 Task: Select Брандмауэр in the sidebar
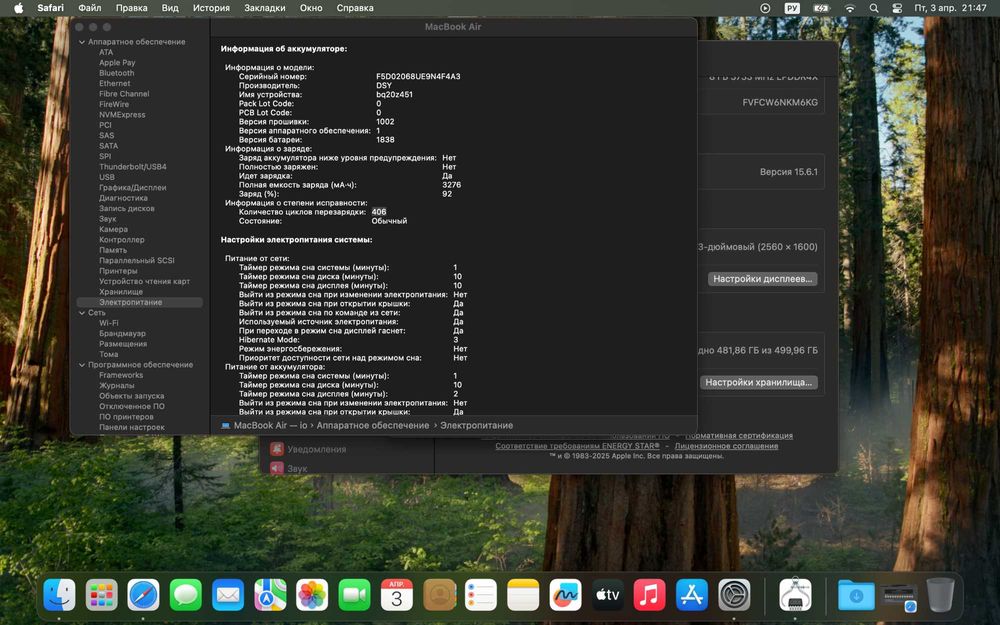(122, 334)
